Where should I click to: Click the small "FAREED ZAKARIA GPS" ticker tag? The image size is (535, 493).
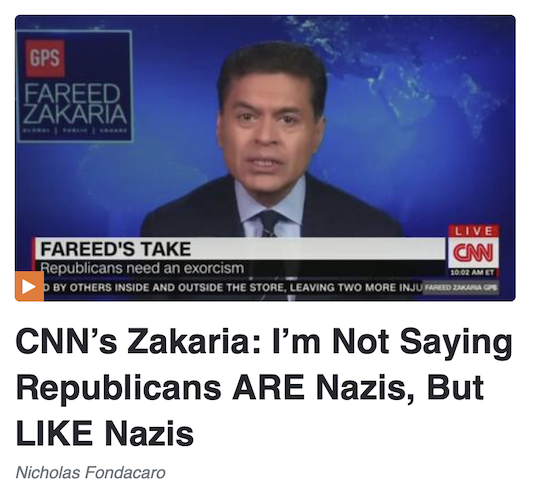(x=461, y=287)
